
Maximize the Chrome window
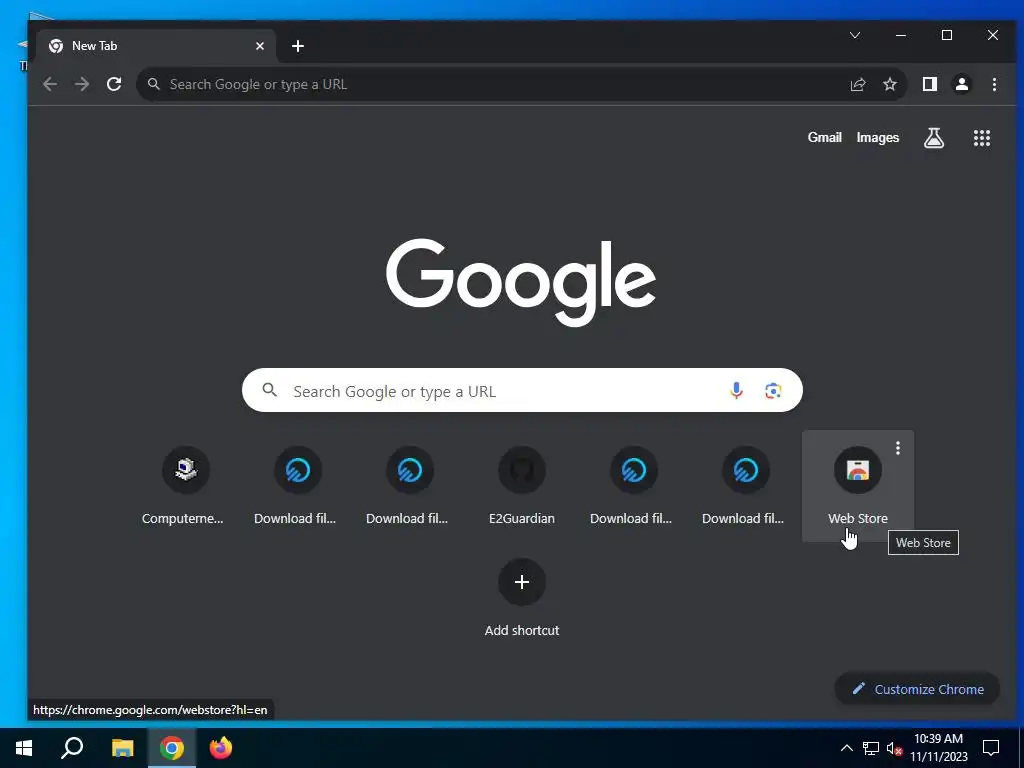pos(946,35)
